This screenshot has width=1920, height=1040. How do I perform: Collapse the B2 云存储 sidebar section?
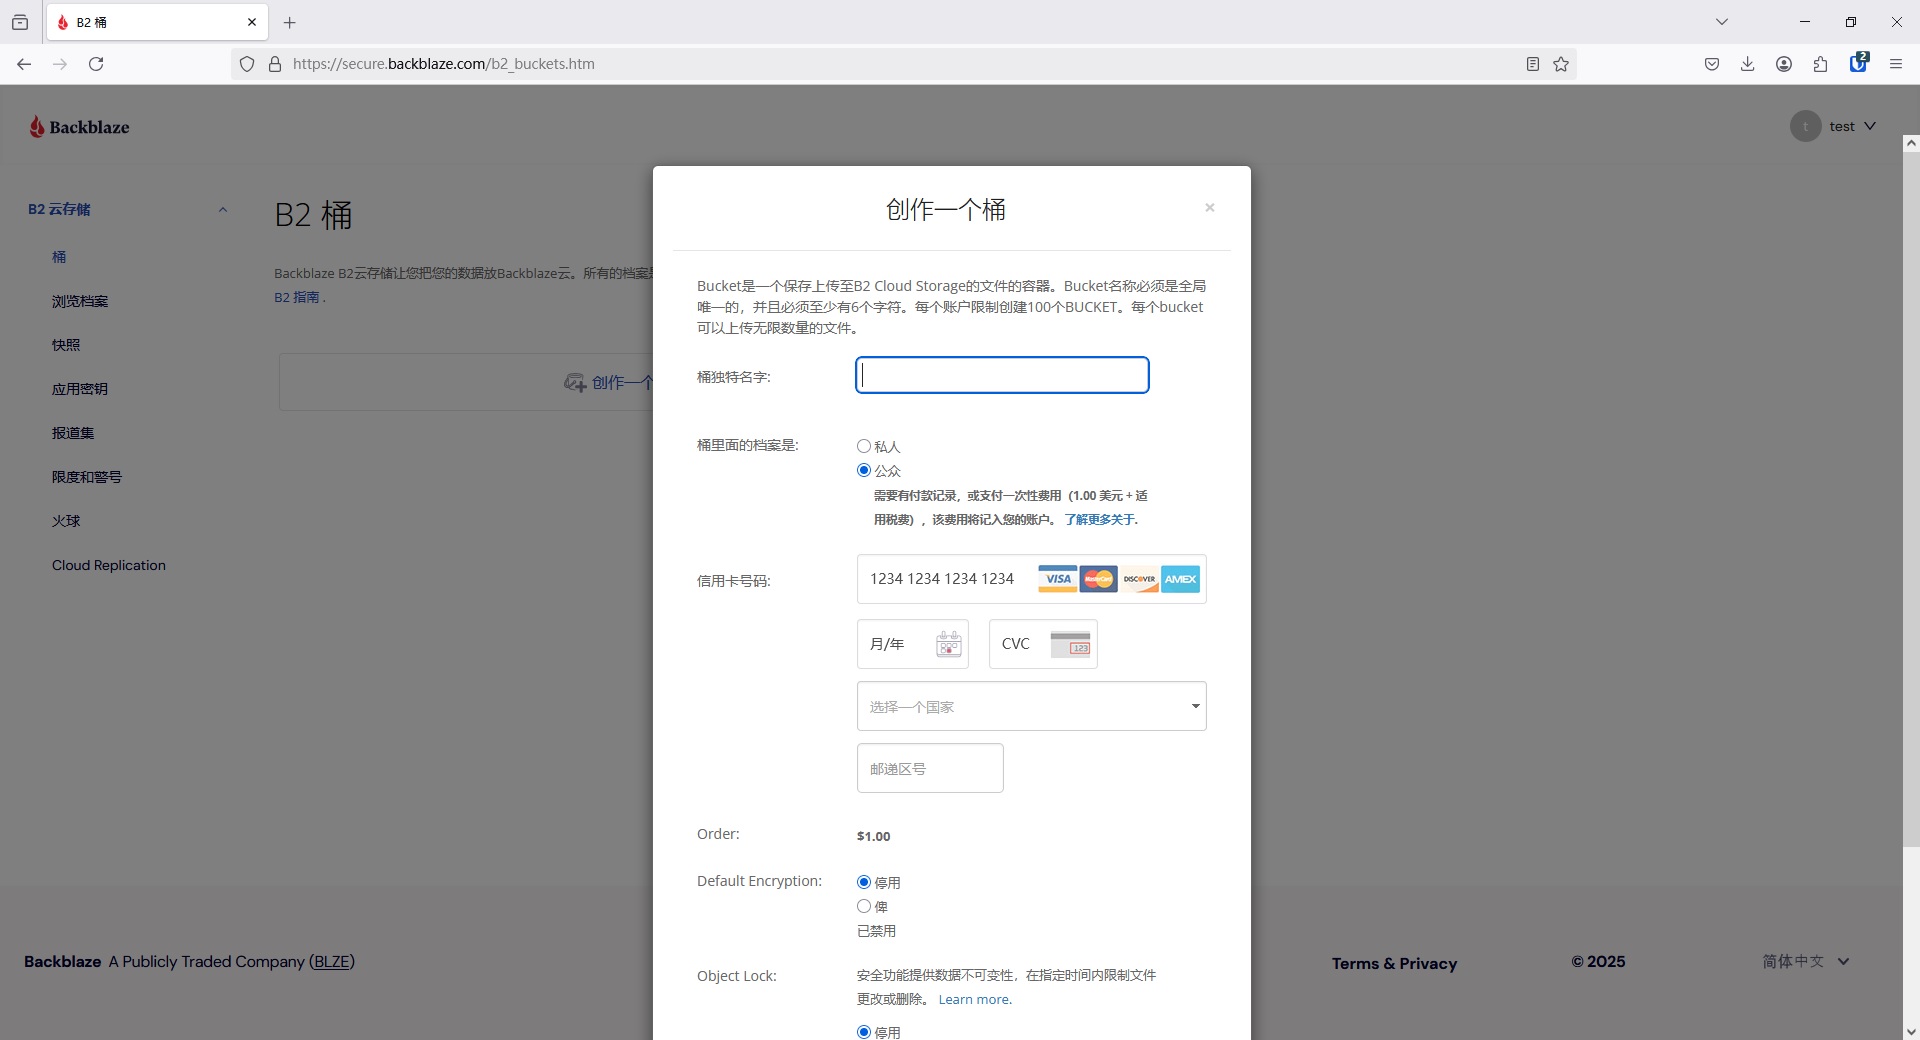point(222,210)
